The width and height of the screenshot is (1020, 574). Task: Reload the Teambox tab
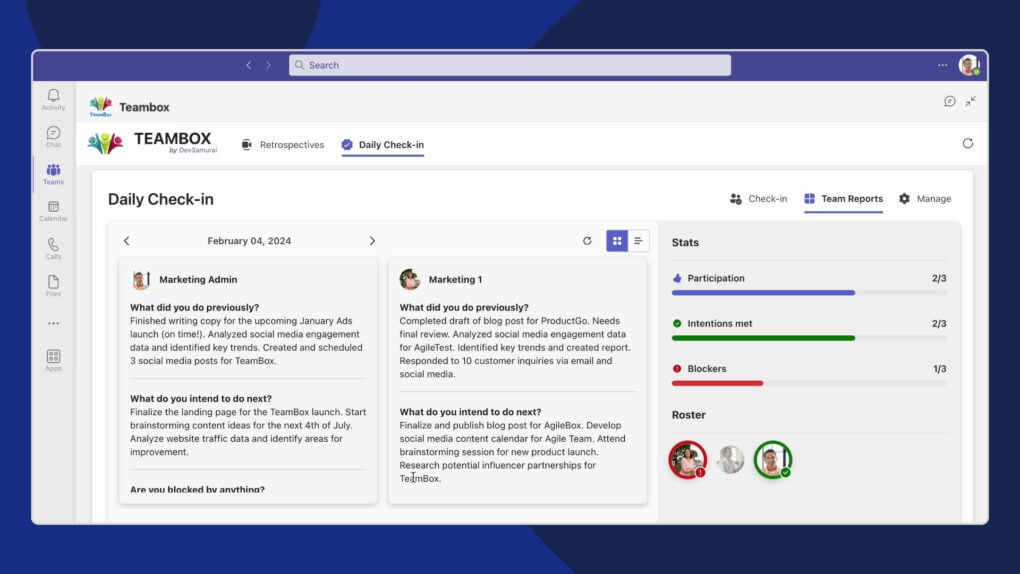pyautogui.click(x=968, y=144)
